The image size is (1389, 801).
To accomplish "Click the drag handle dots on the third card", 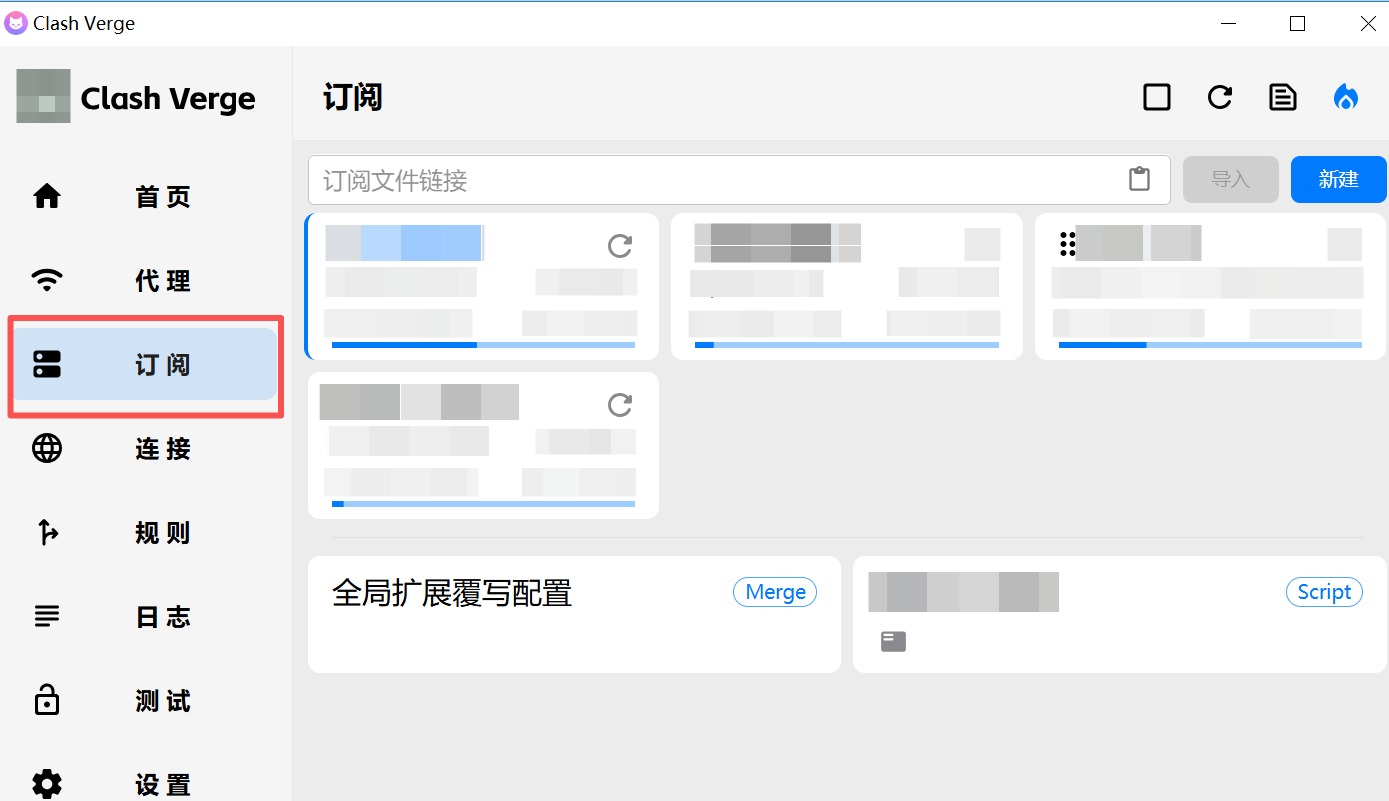I will (x=1067, y=243).
